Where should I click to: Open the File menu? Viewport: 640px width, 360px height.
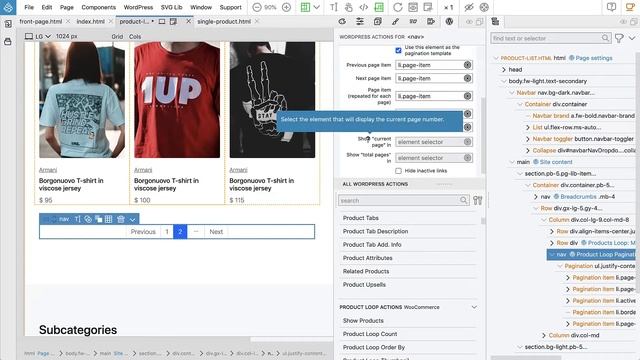[x=29, y=7]
